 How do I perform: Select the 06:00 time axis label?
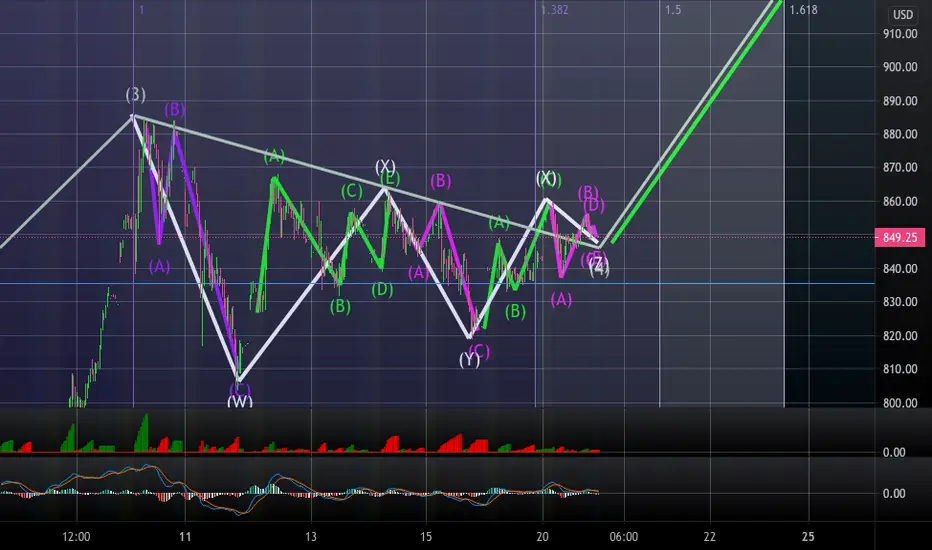click(x=624, y=537)
